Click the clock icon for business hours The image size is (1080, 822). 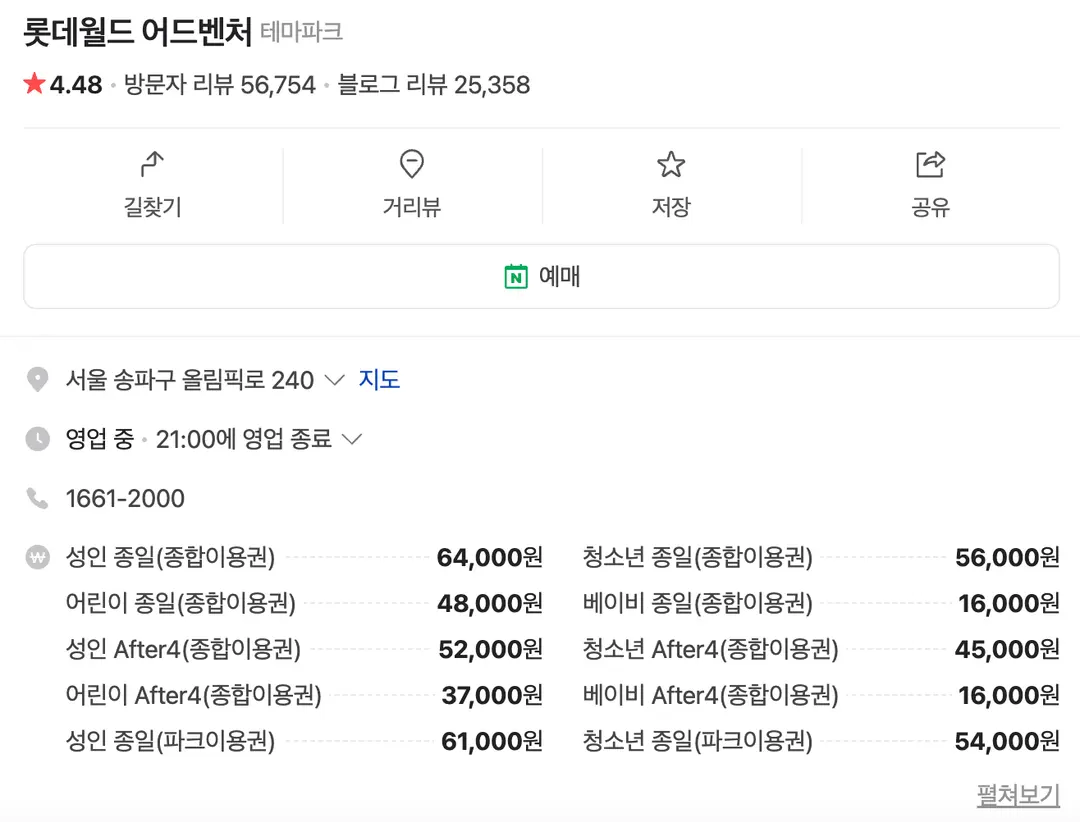point(37,439)
